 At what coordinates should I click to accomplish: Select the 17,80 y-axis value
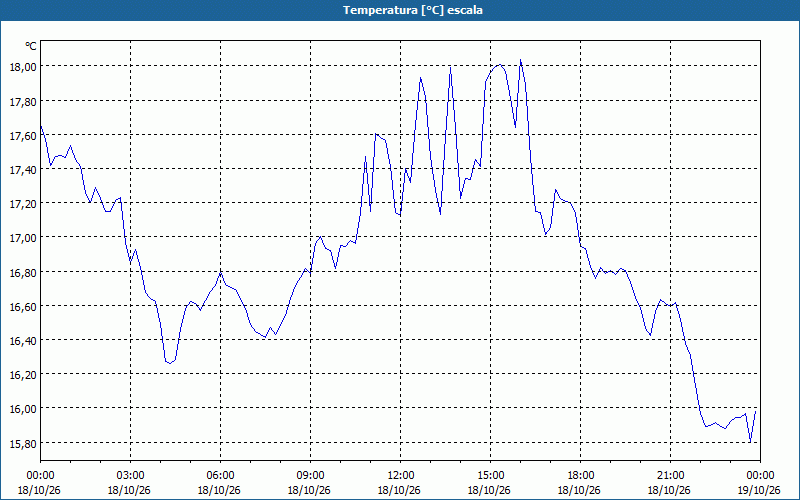pyautogui.click(x=23, y=101)
